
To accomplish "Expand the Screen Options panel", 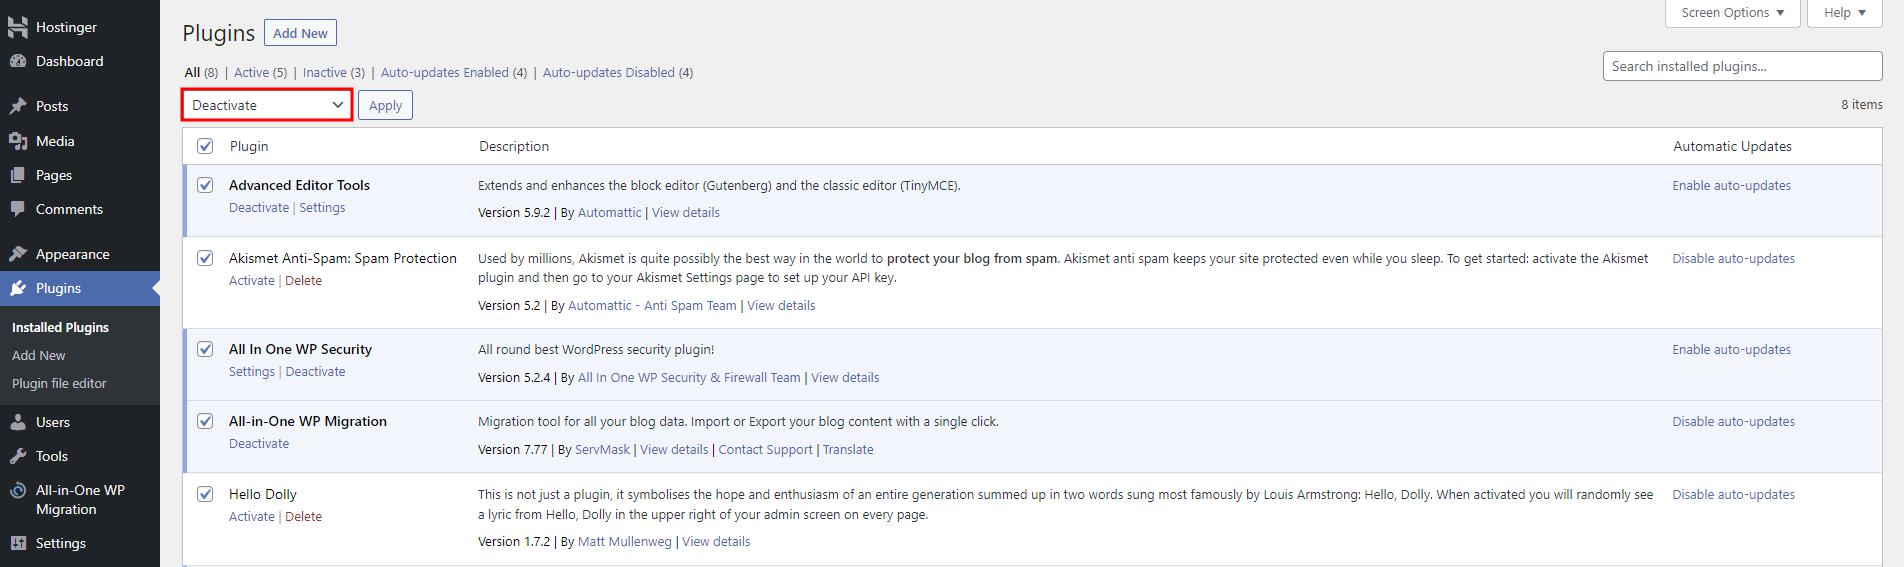I will (1732, 13).
